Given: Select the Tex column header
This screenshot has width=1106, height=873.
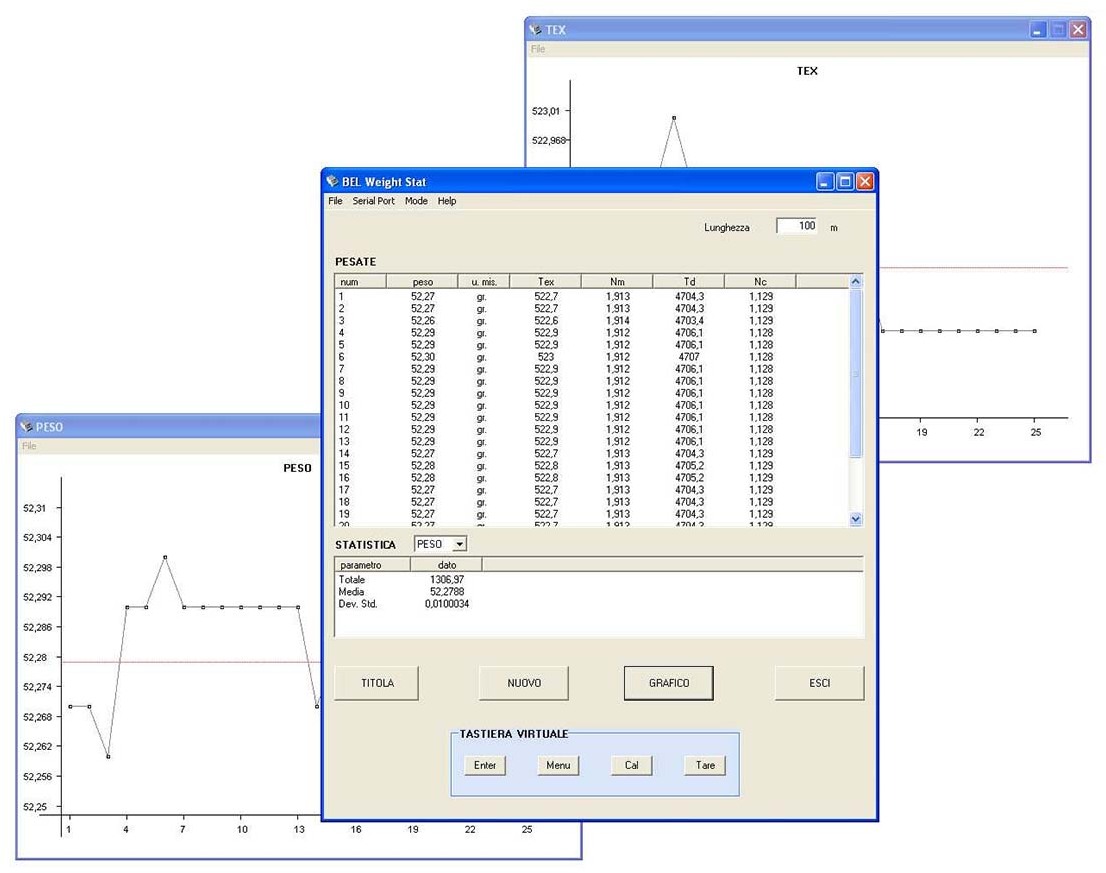Looking at the screenshot, I should pos(546,281).
